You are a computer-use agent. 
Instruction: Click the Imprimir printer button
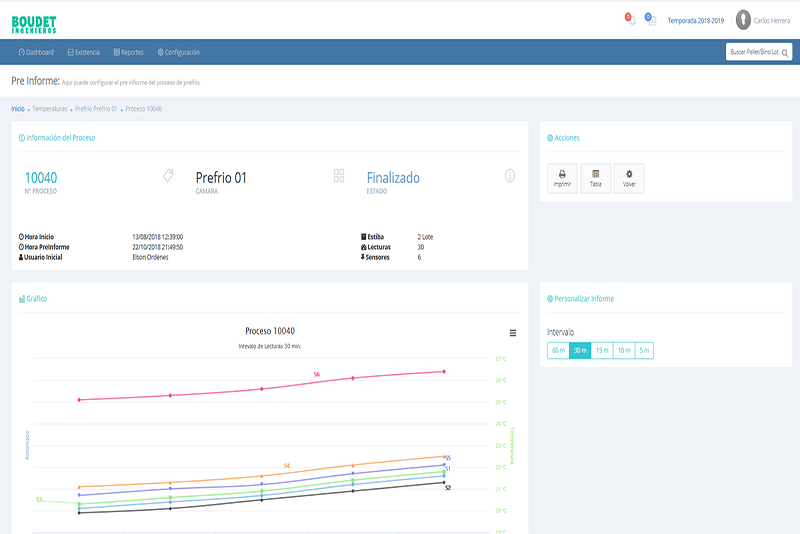click(562, 179)
